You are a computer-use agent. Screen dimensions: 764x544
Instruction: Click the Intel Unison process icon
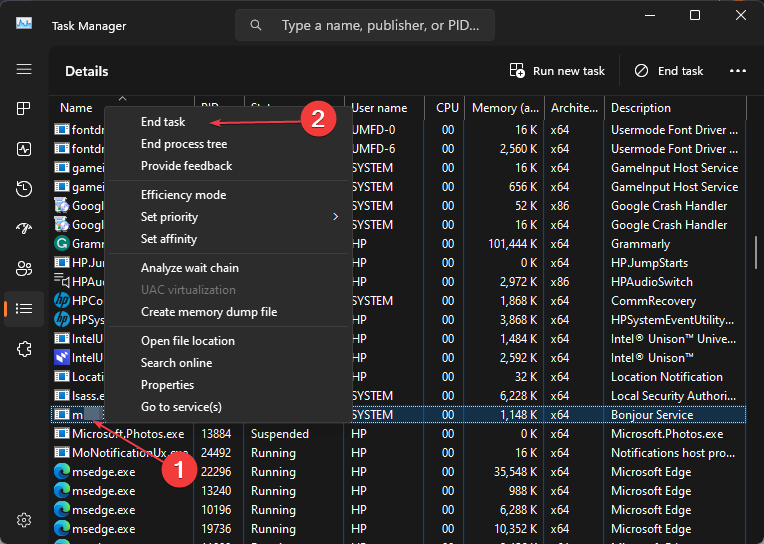(61, 357)
